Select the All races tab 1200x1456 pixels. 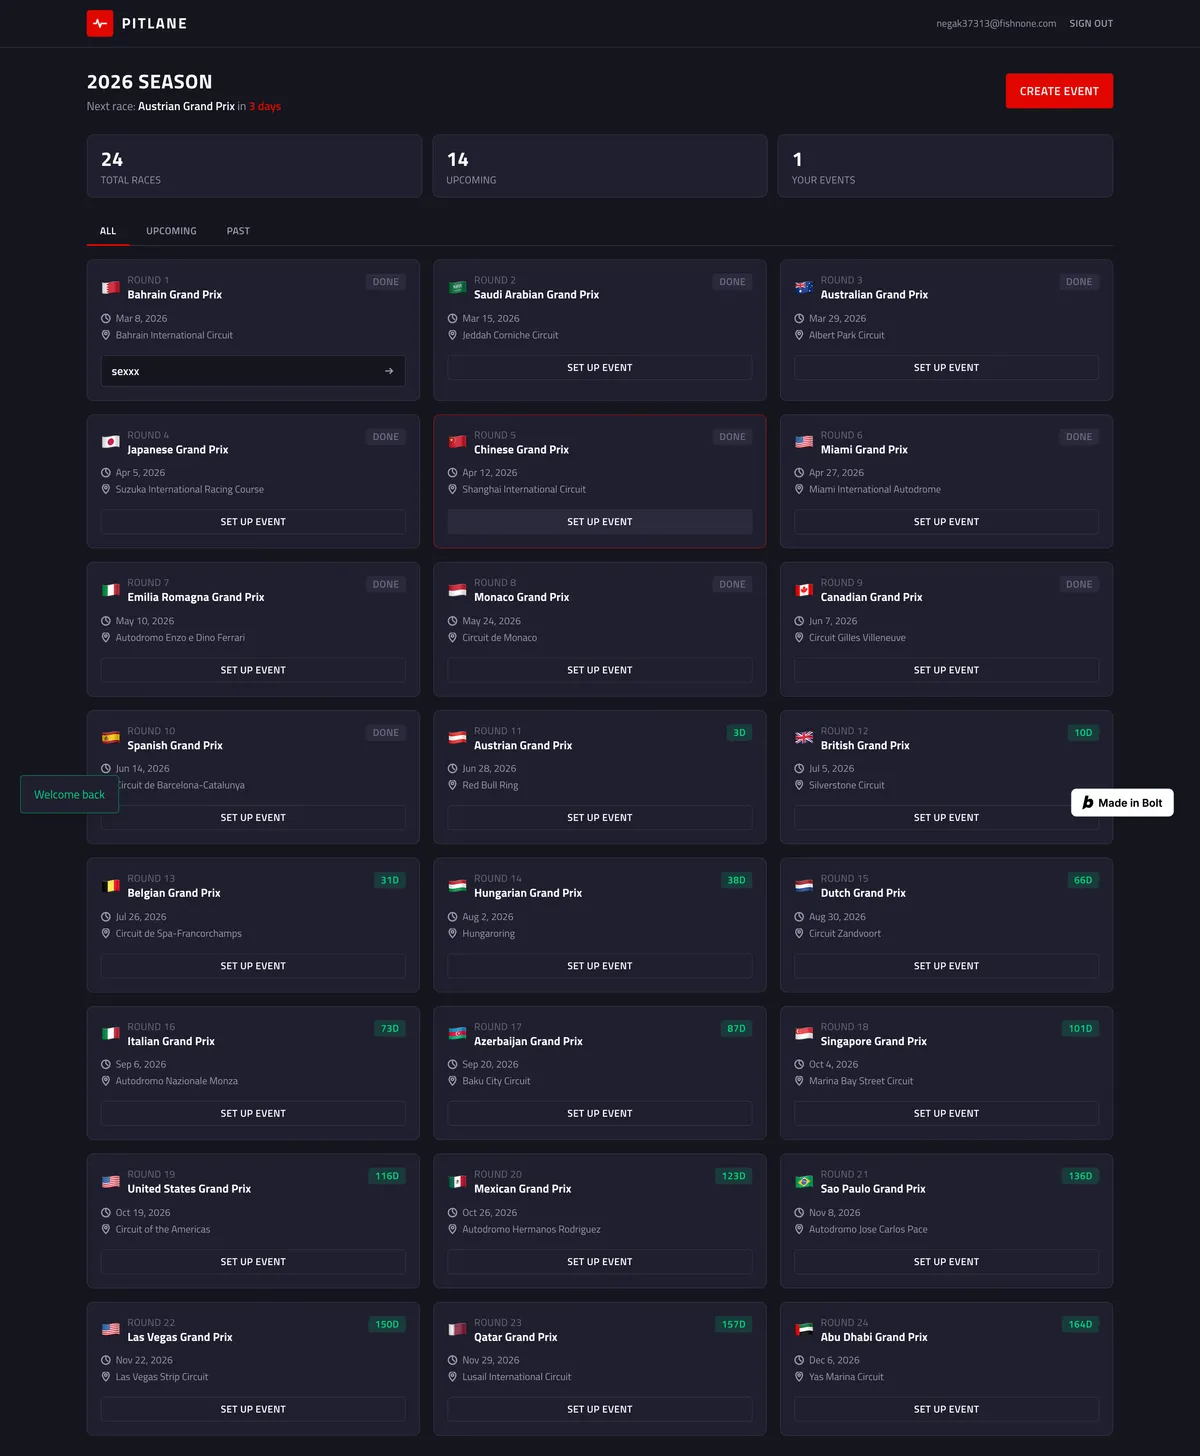(x=108, y=231)
